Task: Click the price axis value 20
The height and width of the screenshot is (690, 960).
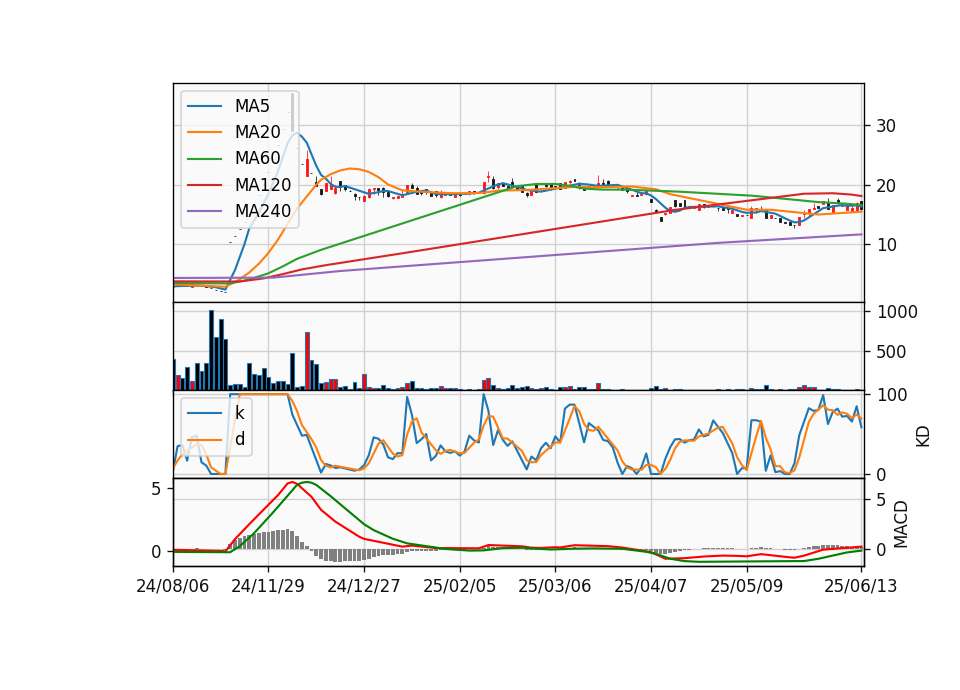Action: pos(886,186)
